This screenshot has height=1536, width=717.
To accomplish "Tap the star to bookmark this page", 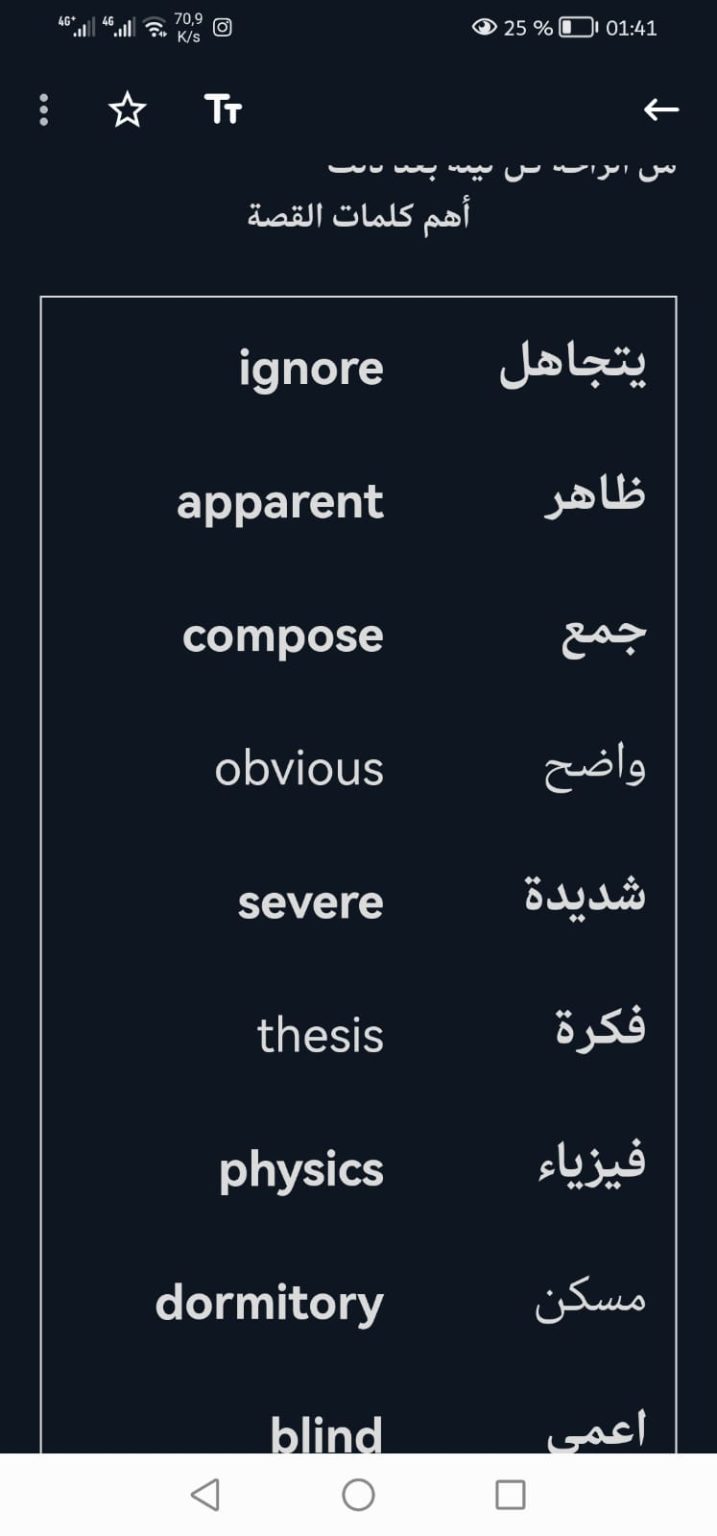I will [128, 110].
